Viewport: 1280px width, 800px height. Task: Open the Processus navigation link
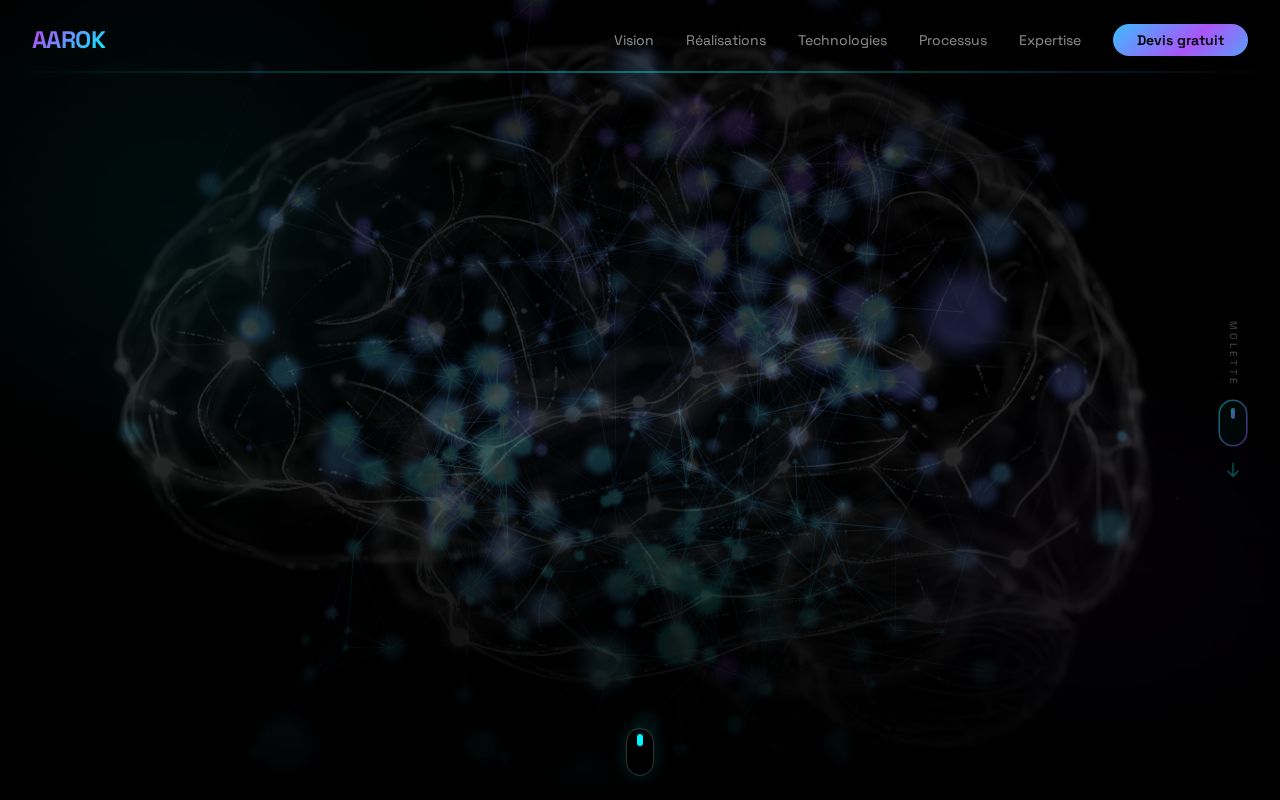pyautogui.click(x=953, y=40)
